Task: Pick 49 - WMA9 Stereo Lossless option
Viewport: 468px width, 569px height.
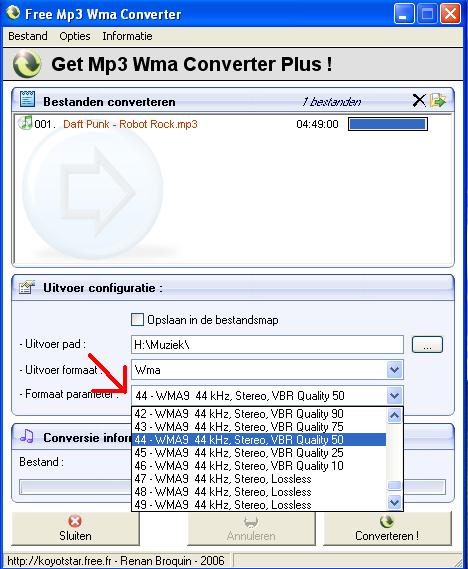Action: 259,505
